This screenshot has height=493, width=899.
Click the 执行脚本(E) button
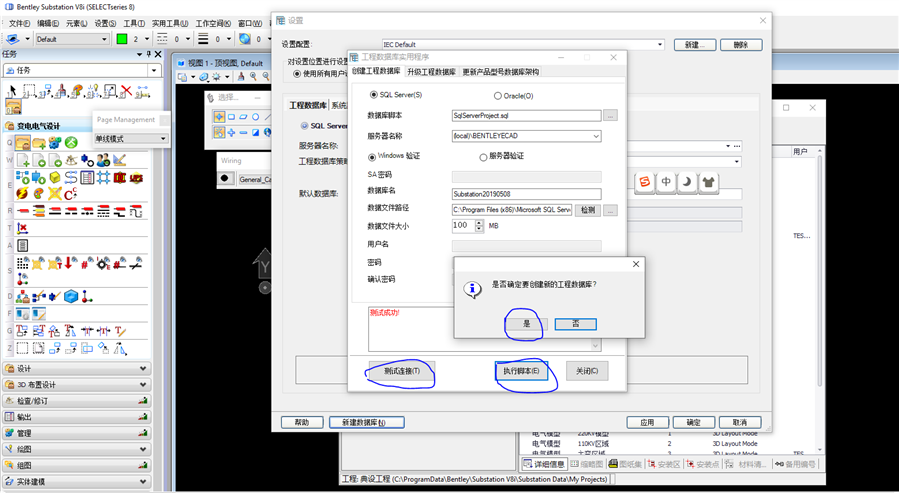(521, 371)
